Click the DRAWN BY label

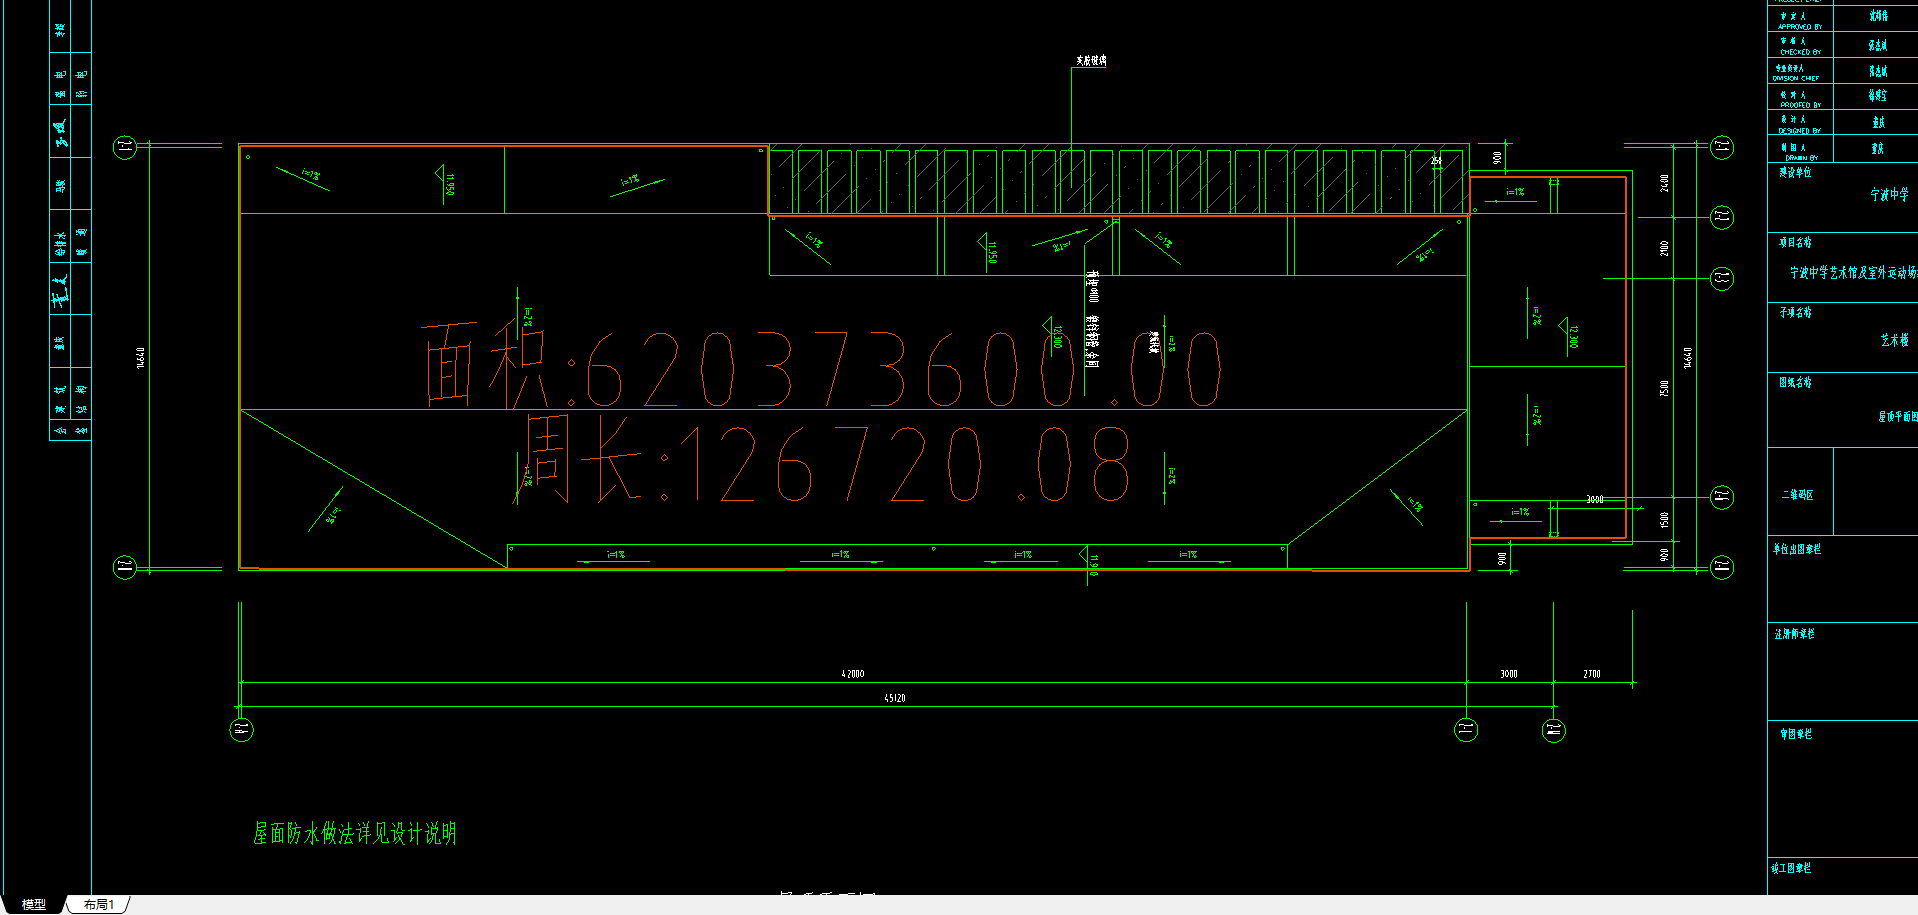tap(1802, 158)
